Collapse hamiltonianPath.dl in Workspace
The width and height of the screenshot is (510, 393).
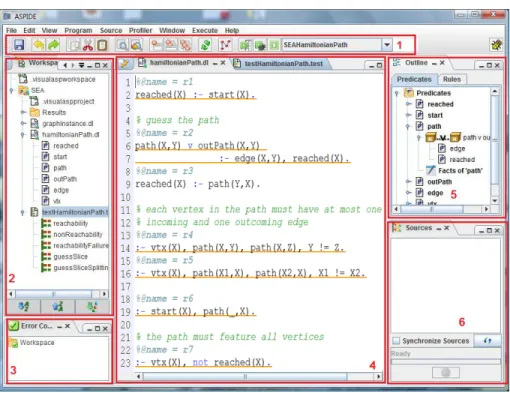23,135
